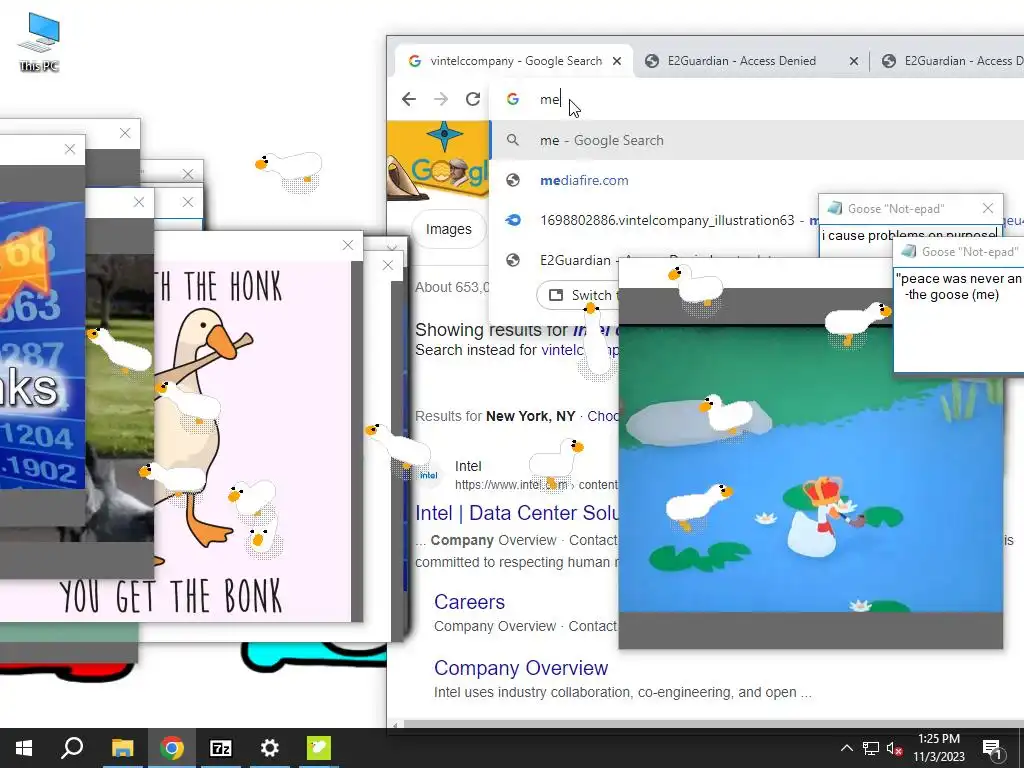Close the HONK BONK goose meme window

[347, 245]
